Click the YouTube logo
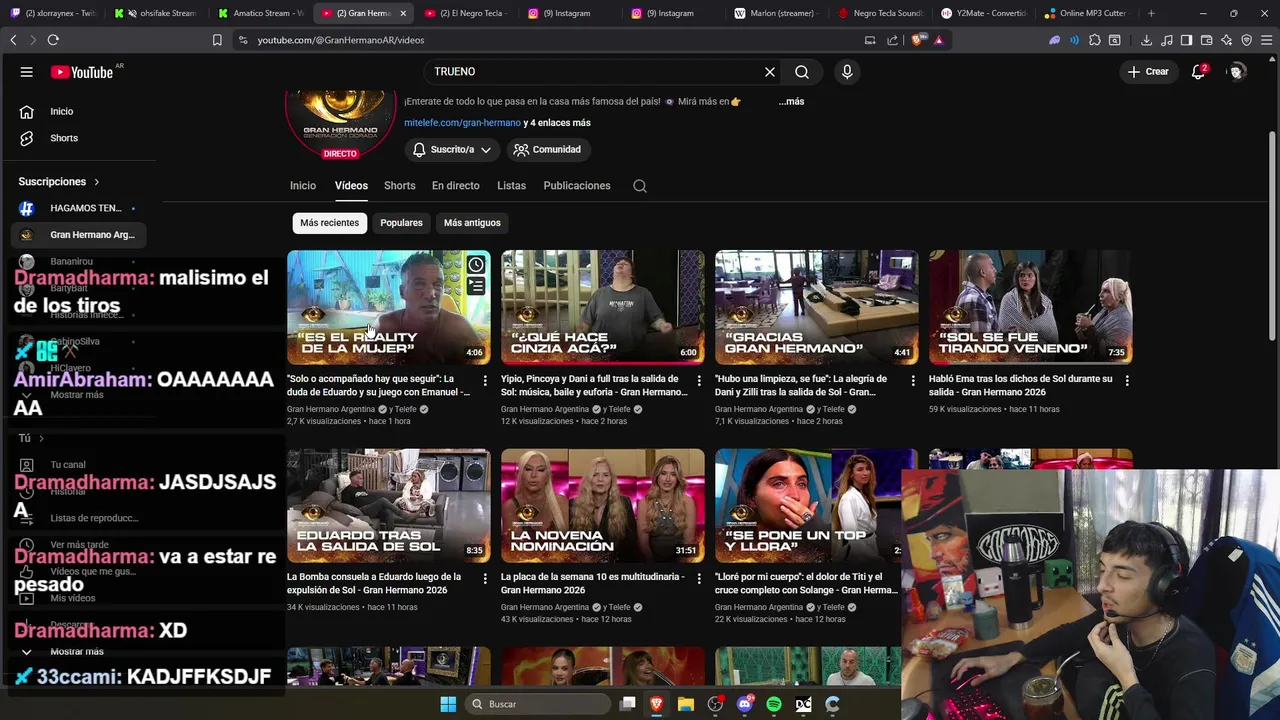This screenshot has height=720, width=1280. click(x=82, y=72)
